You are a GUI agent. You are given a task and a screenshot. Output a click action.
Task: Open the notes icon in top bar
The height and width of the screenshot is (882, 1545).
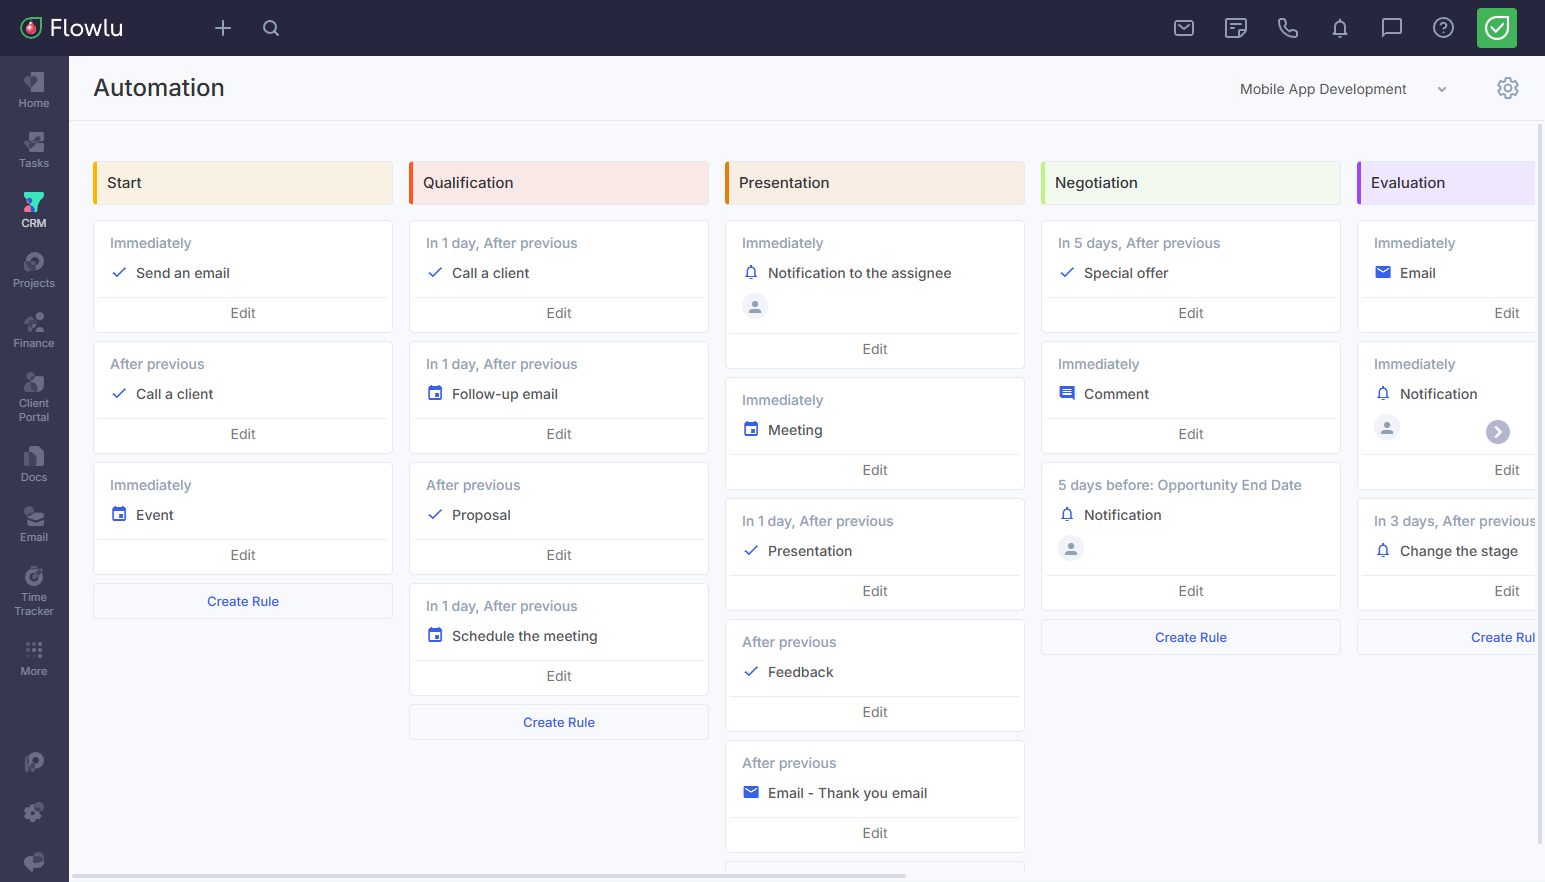tap(1236, 28)
